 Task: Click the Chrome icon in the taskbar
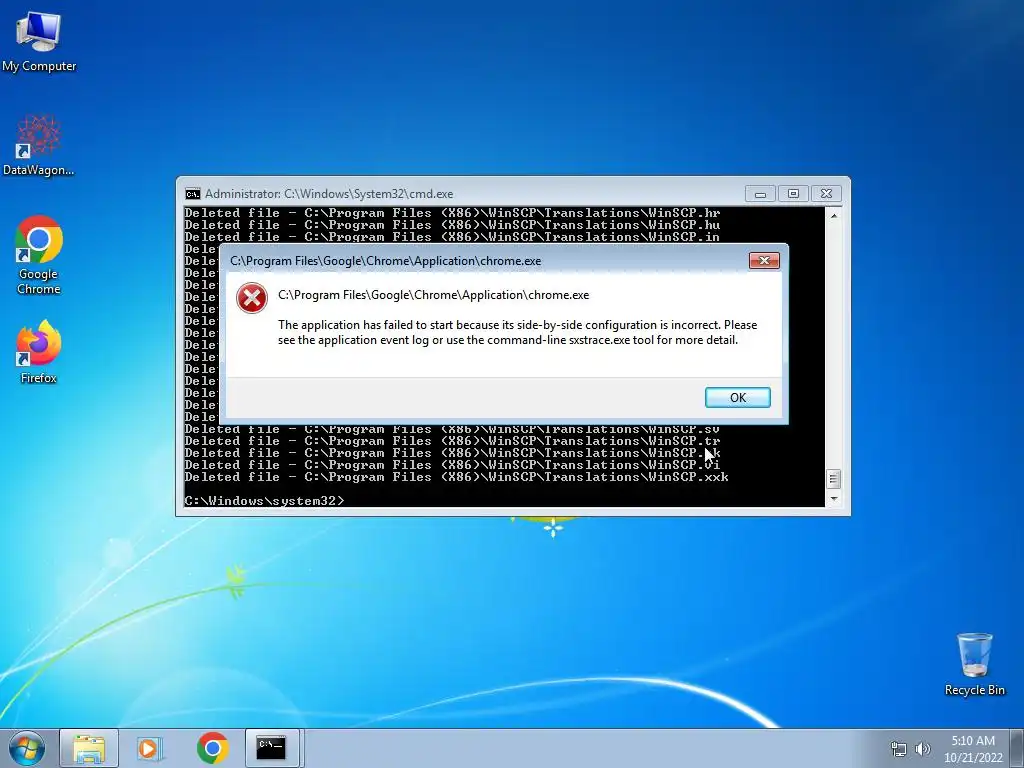point(212,748)
